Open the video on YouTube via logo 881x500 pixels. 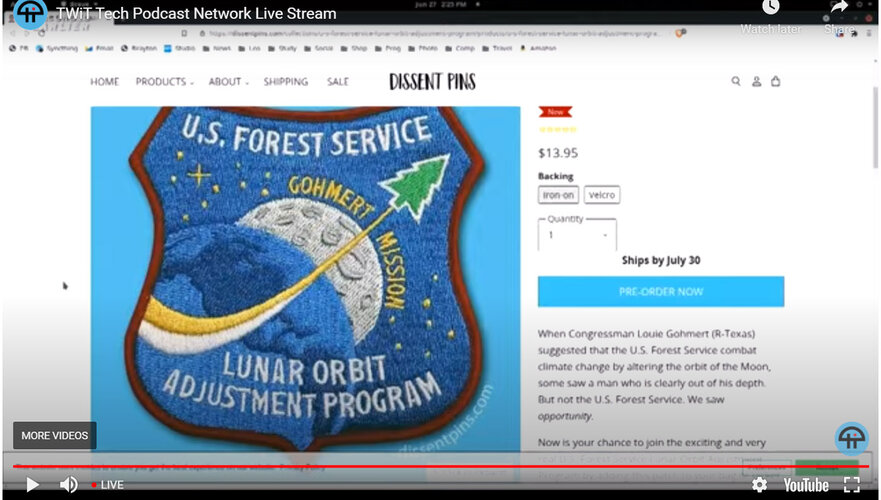pyautogui.click(x=806, y=485)
